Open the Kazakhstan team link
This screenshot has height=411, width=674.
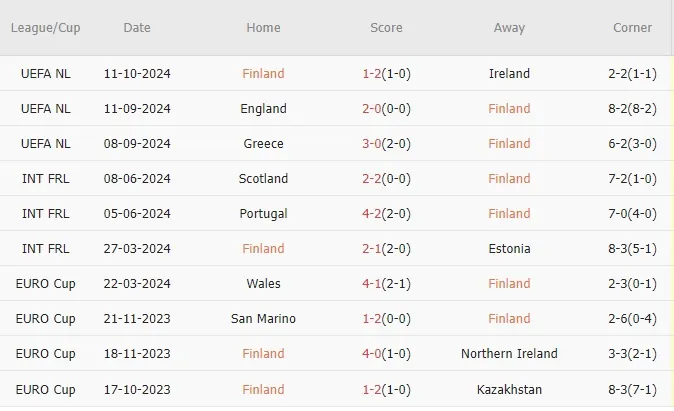pyautogui.click(x=509, y=389)
